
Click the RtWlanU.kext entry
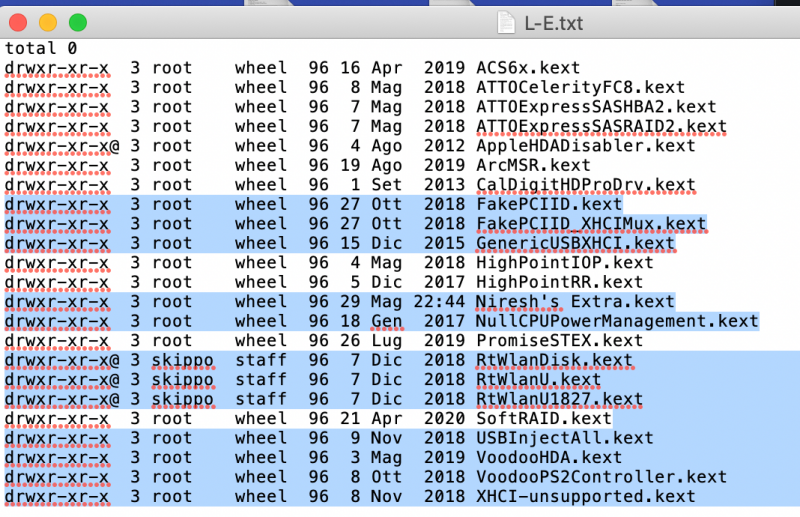(538, 379)
